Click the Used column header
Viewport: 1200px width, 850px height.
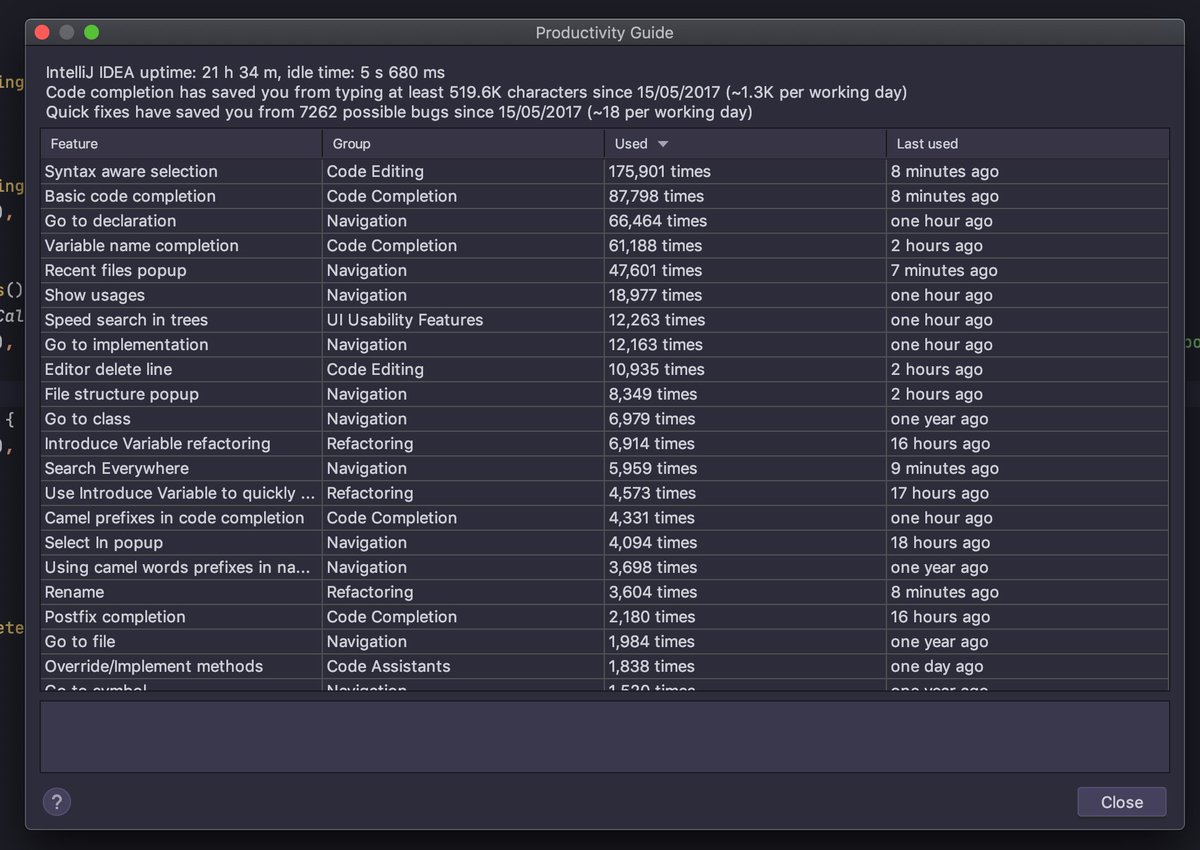(745, 143)
